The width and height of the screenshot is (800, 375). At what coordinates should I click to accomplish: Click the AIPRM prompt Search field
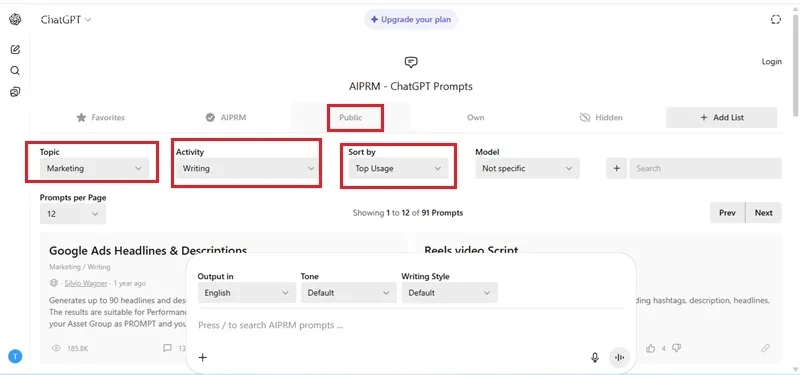pos(705,168)
